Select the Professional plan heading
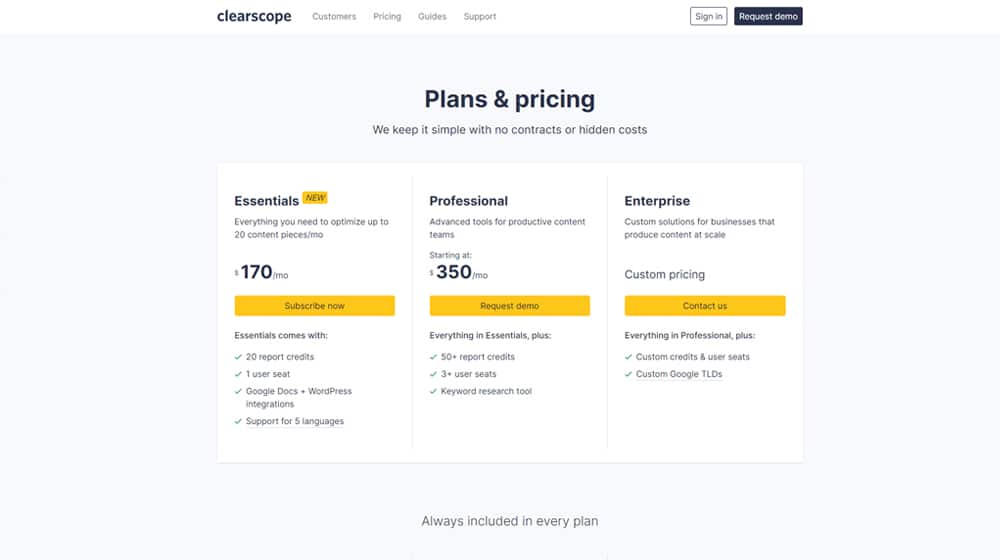Viewport: 1000px width, 560px height. click(x=469, y=201)
